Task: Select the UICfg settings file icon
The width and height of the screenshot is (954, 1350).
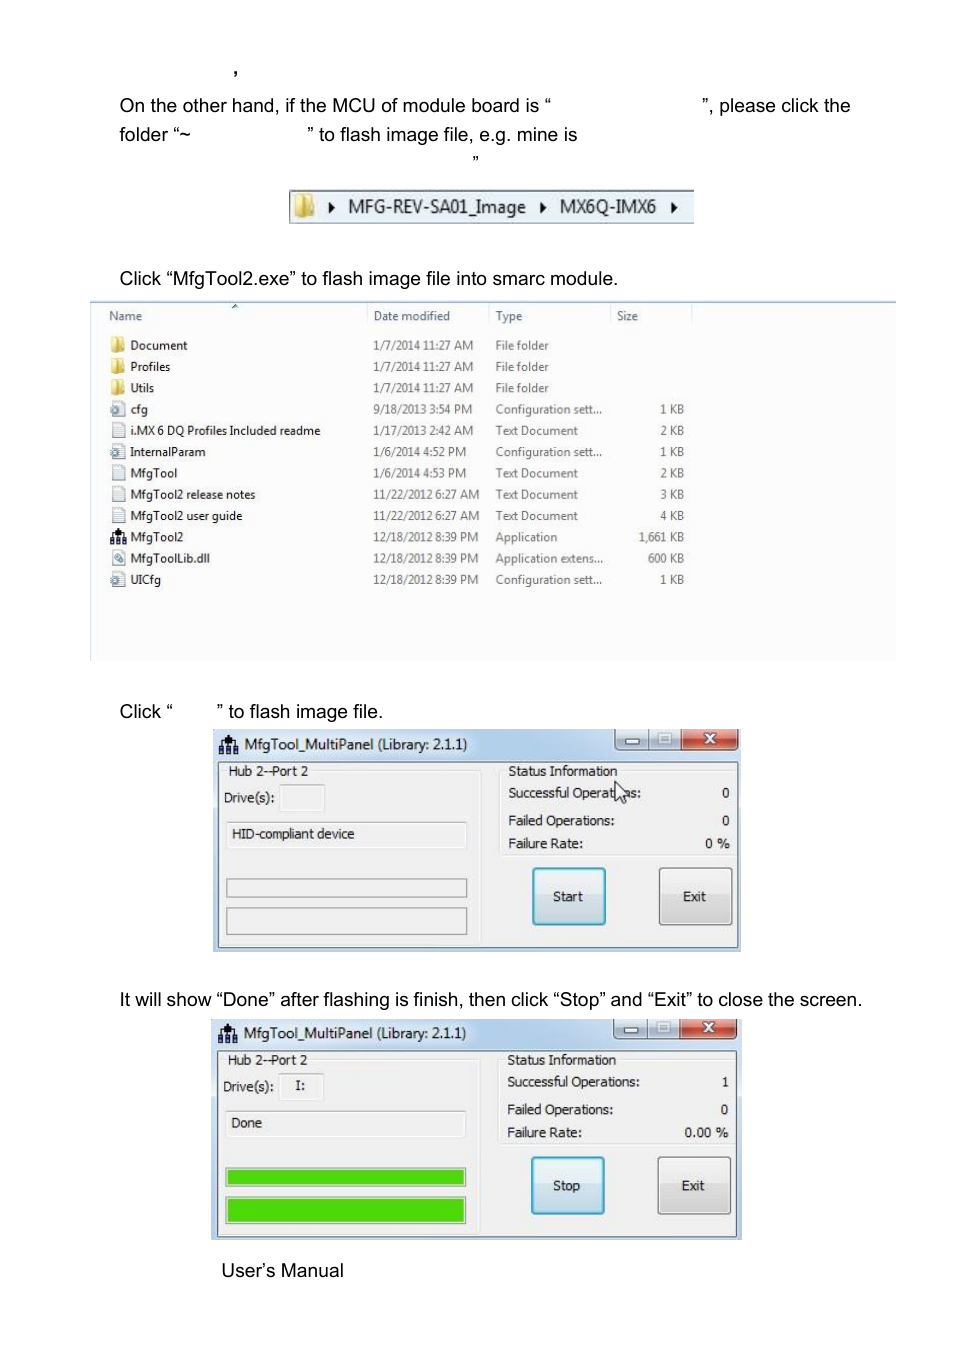Action: 118,579
